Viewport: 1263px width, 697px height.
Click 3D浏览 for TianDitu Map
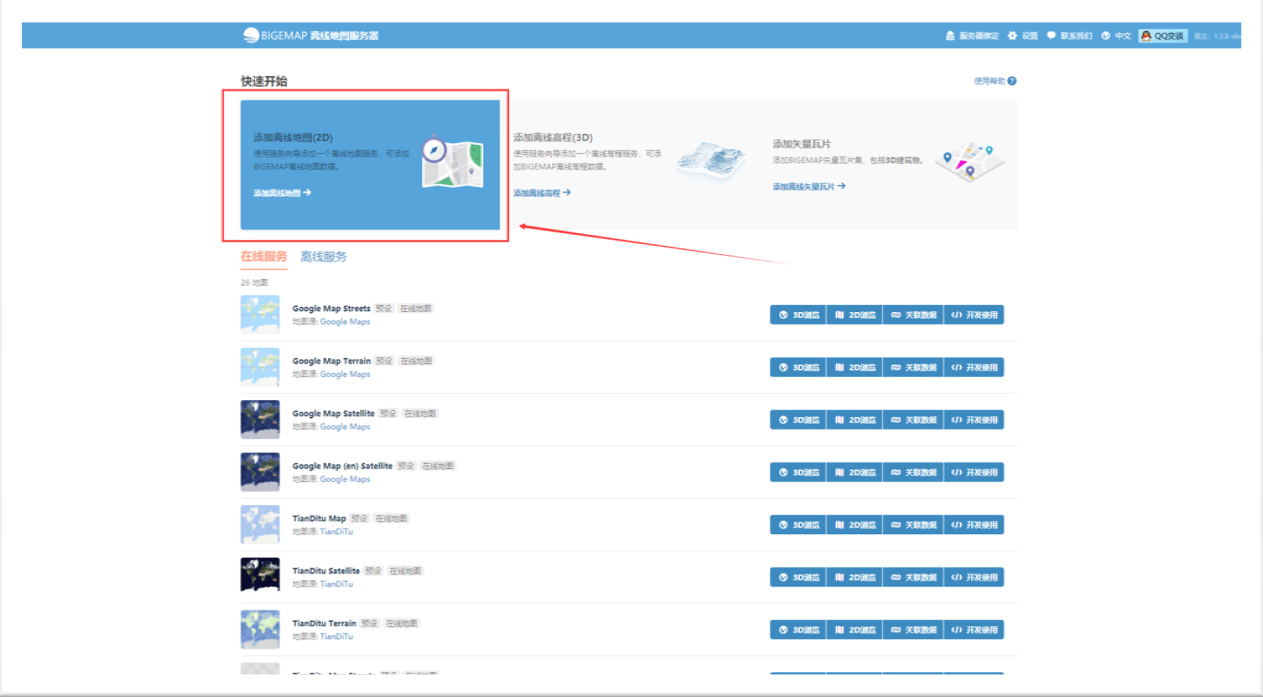(x=798, y=525)
